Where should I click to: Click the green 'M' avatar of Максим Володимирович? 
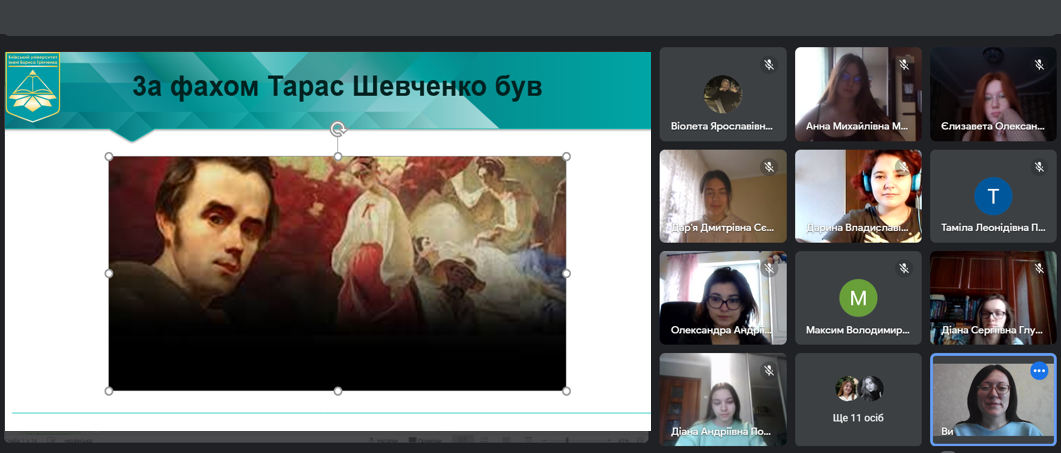point(858,298)
